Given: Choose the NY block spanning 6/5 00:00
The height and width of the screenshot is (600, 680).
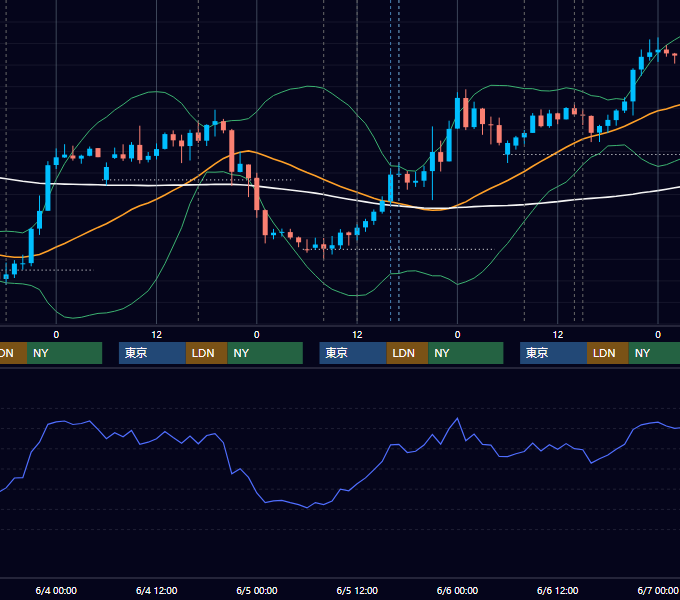Looking at the screenshot, I should pos(265,353).
